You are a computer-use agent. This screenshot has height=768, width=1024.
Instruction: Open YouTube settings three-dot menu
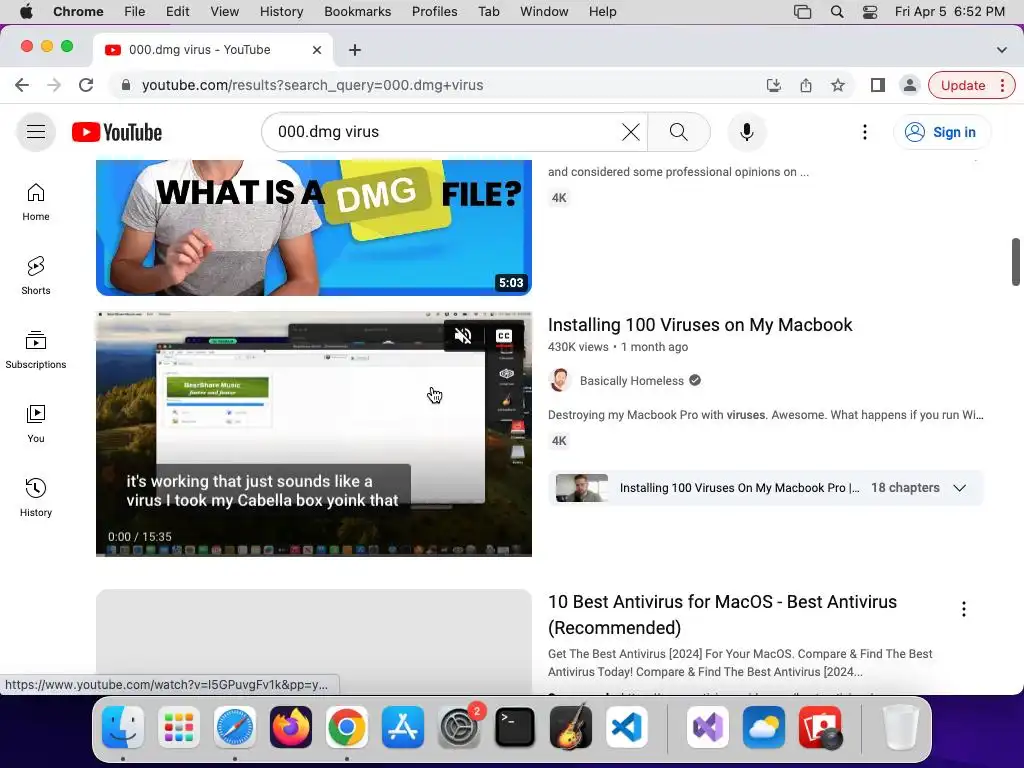(x=865, y=132)
